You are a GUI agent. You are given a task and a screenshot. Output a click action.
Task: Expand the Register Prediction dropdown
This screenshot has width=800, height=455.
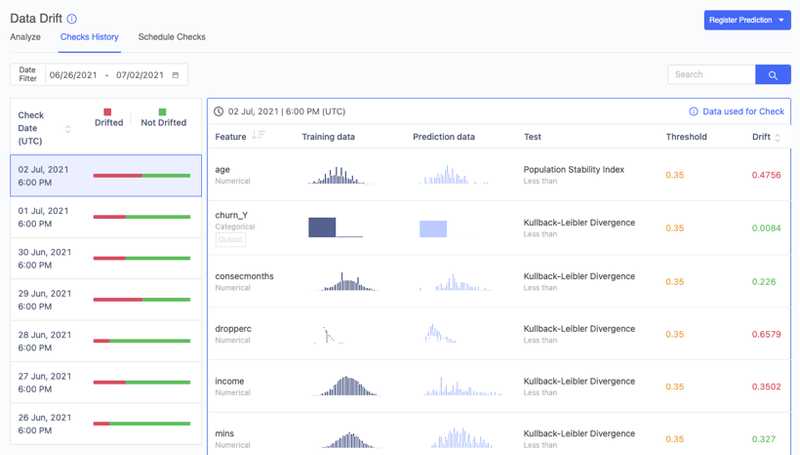point(780,20)
